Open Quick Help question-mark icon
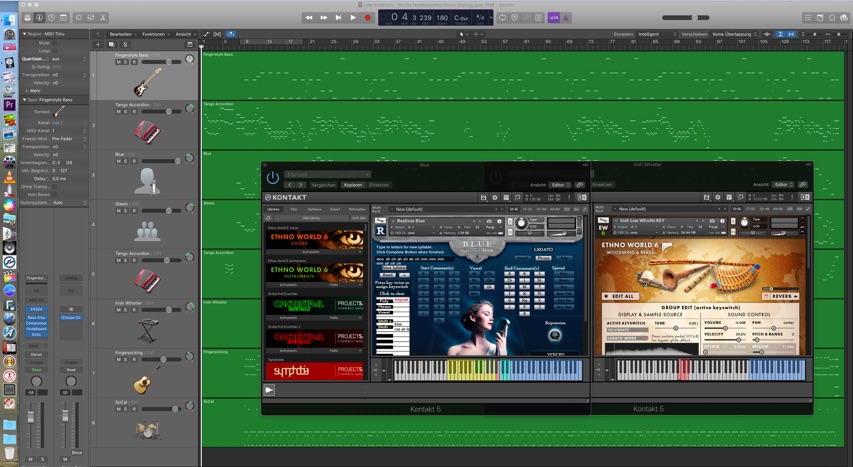Viewport: 853px width, 467px height. coord(51,17)
